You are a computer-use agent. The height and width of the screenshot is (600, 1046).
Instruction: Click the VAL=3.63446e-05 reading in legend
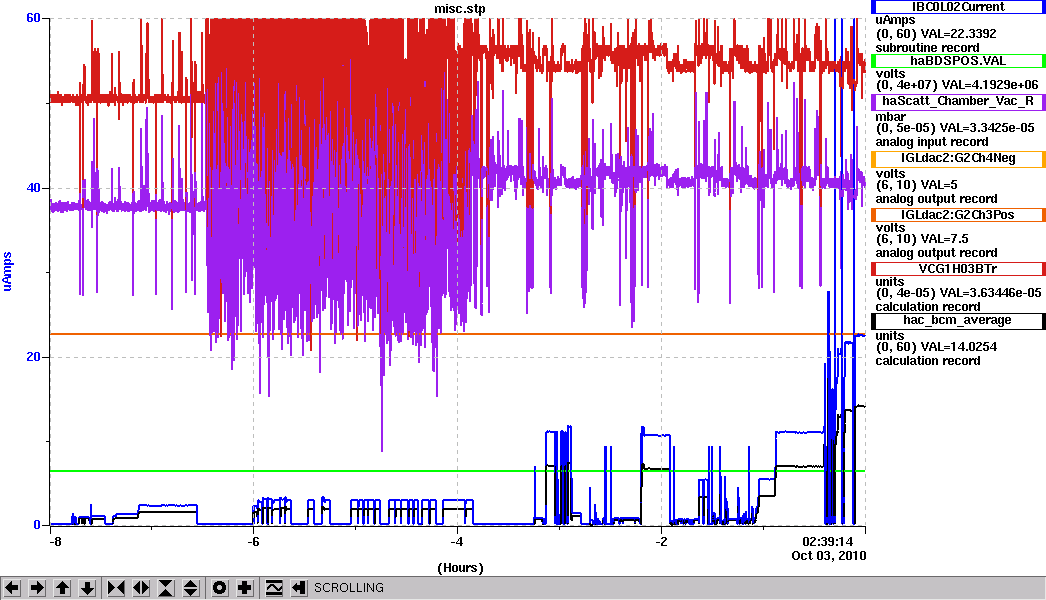point(991,293)
